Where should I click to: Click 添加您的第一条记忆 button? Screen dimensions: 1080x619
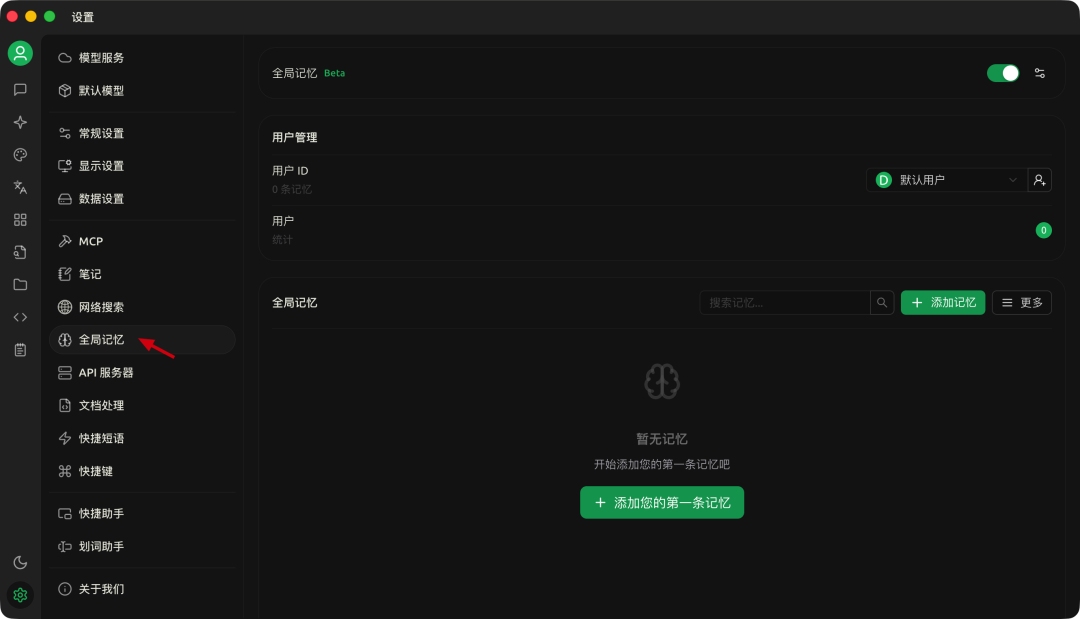point(661,503)
